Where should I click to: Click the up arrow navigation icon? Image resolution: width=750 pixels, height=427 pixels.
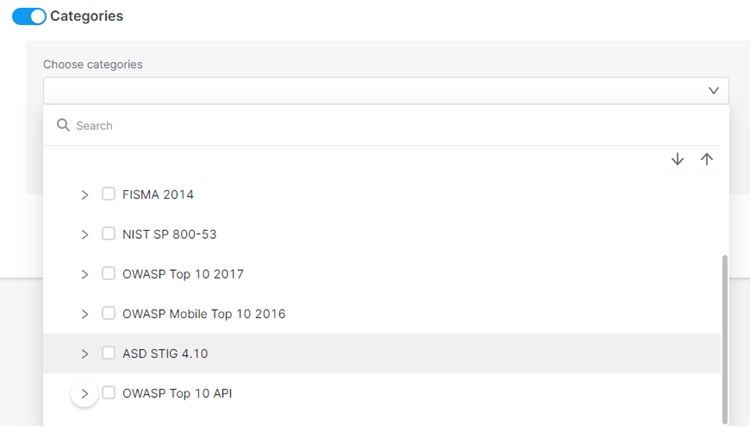tap(707, 159)
